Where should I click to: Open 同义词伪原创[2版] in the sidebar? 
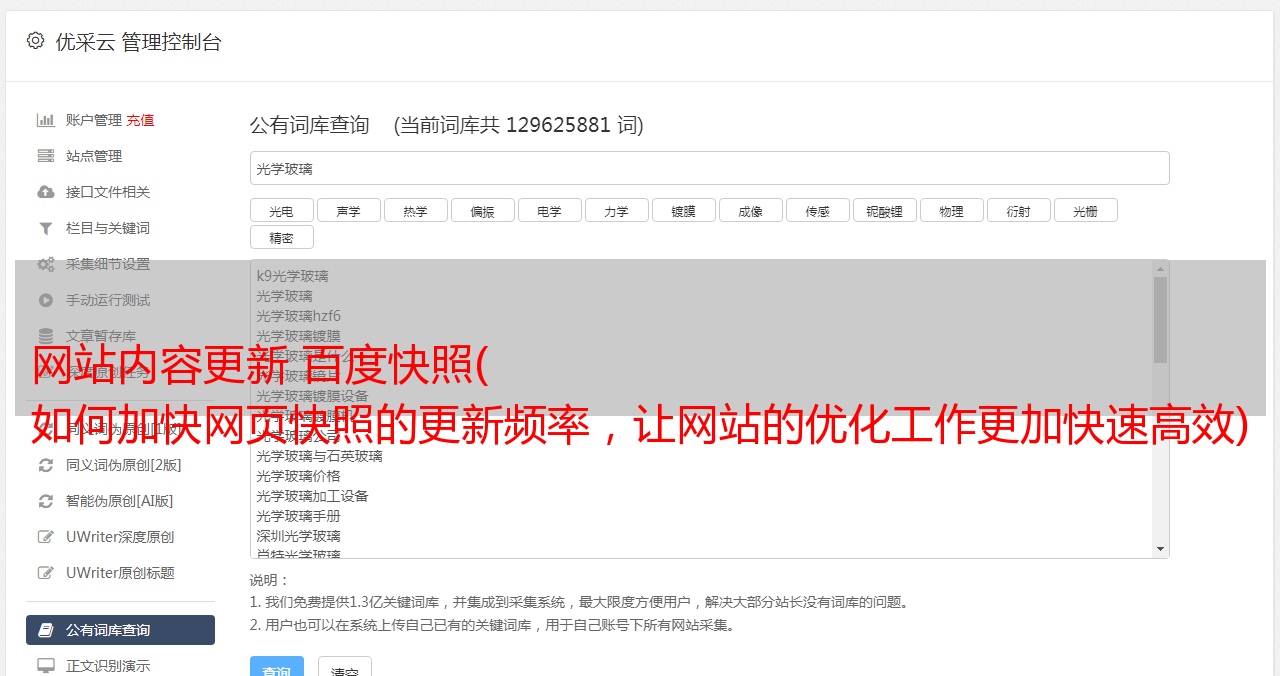tap(124, 465)
